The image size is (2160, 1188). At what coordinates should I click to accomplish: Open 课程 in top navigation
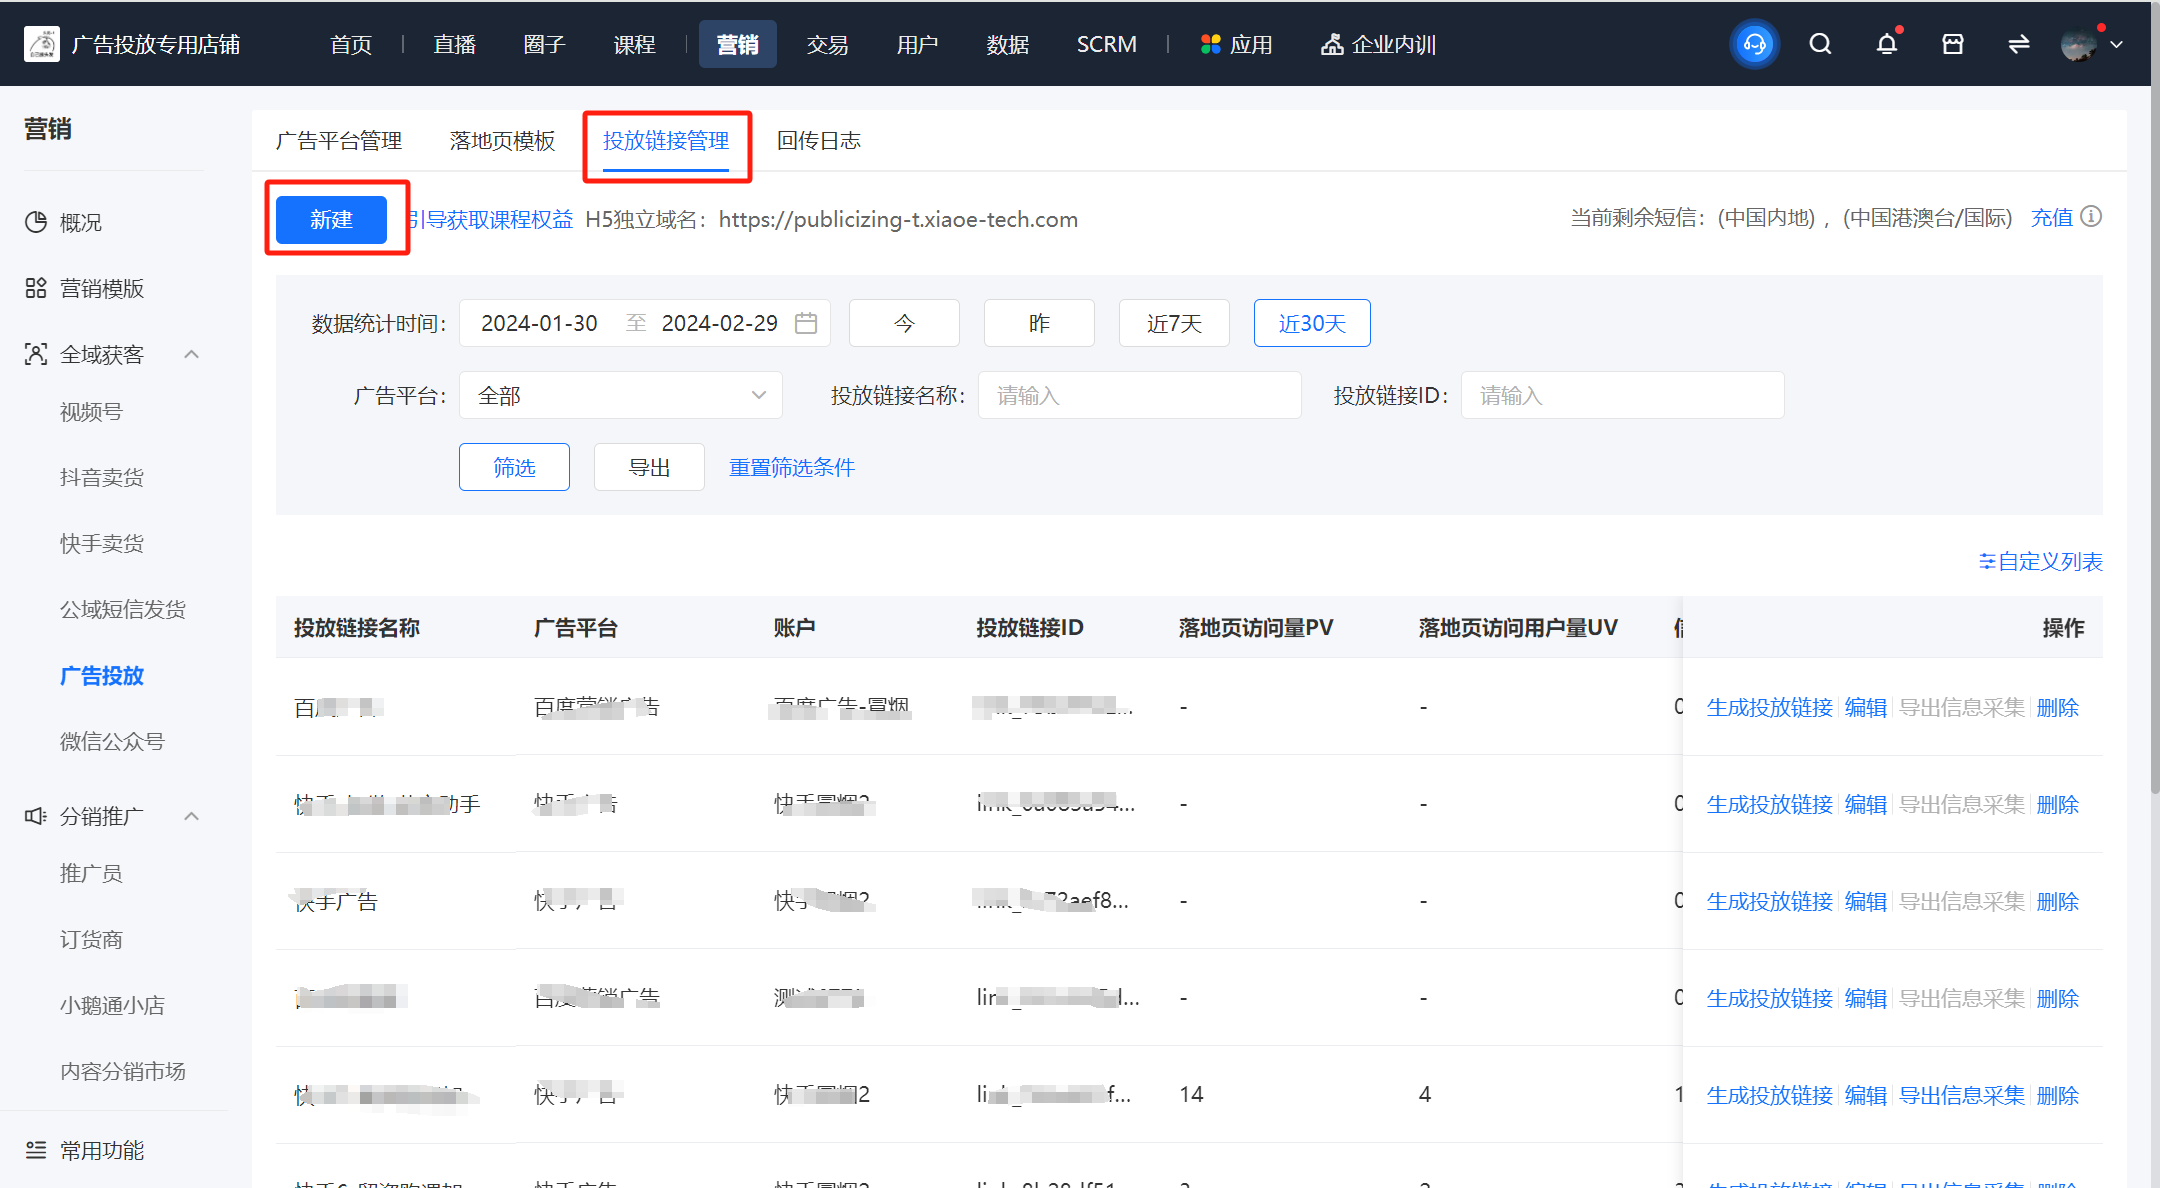[634, 44]
